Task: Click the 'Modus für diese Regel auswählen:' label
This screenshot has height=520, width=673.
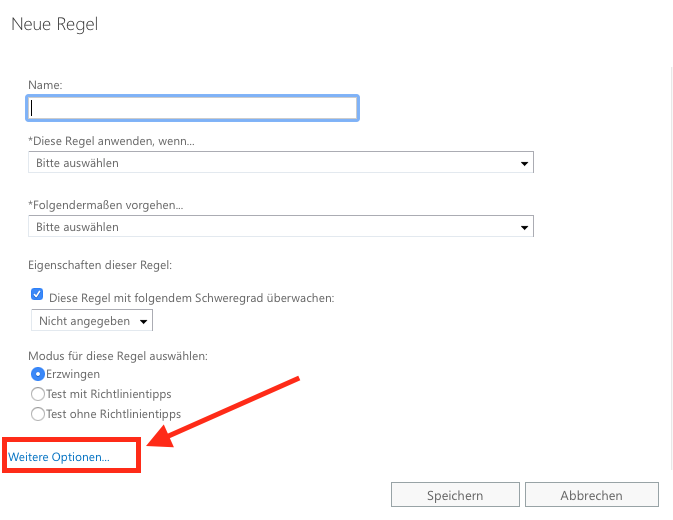Action: tap(118, 356)
